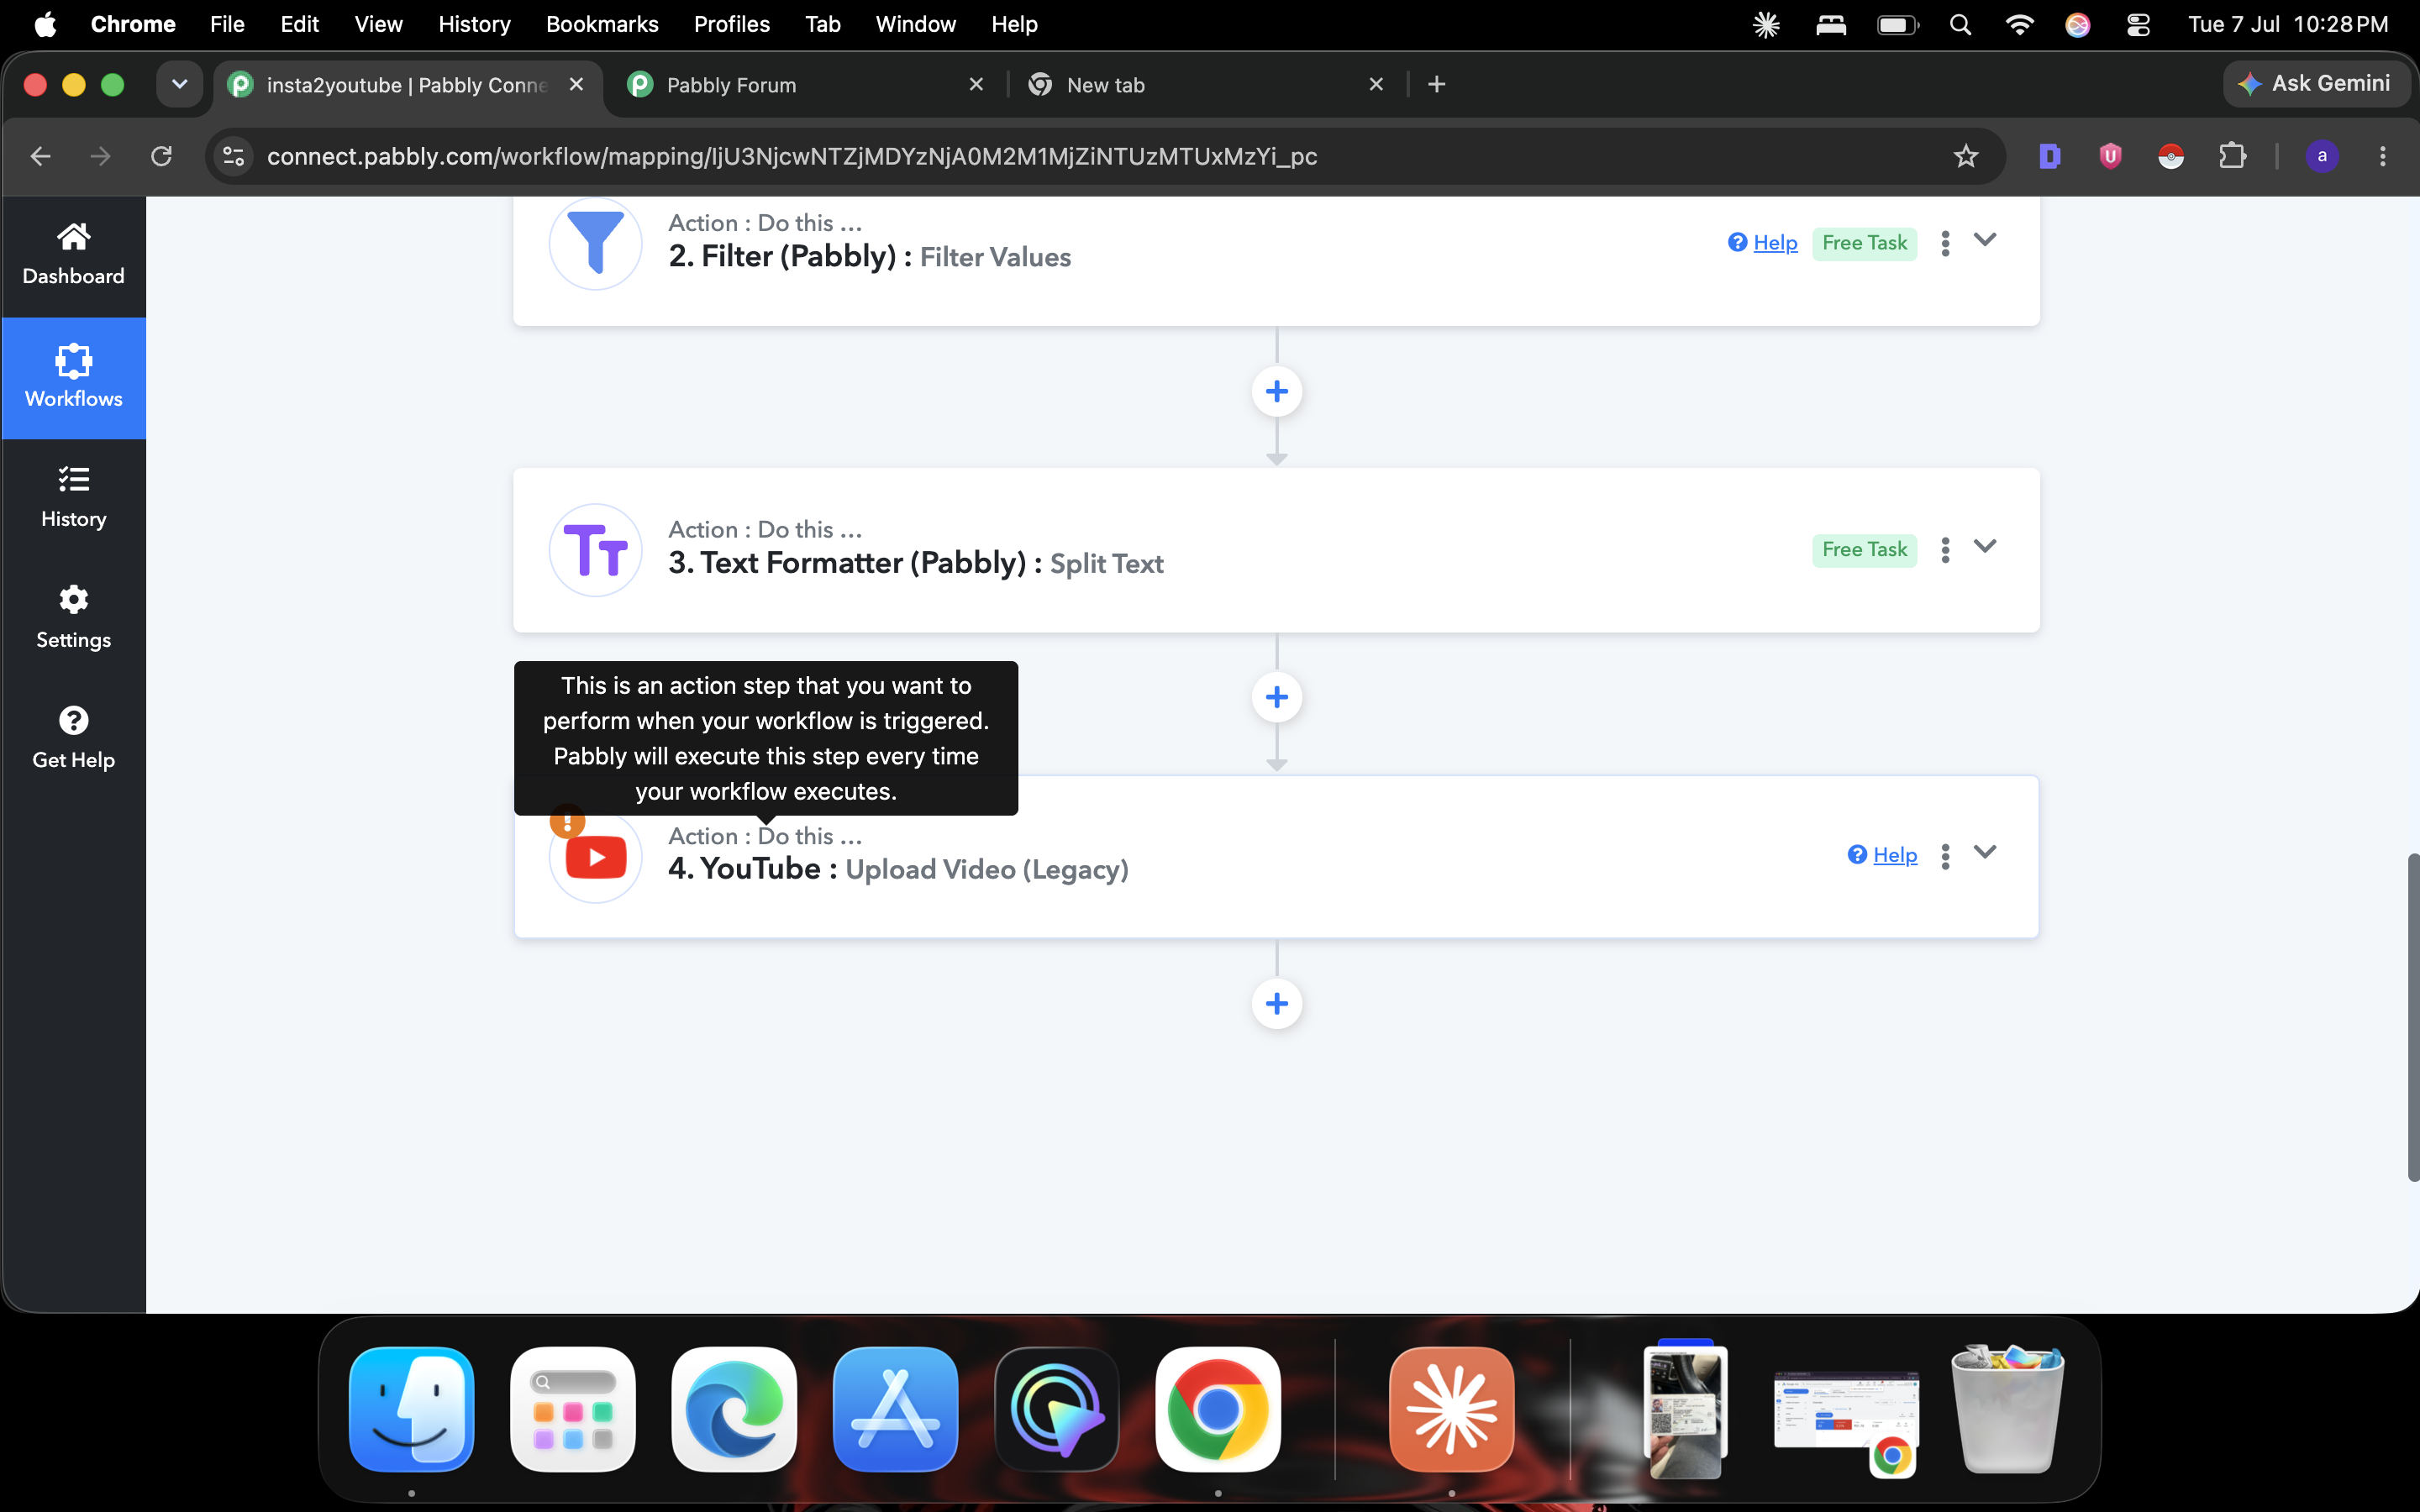Open the Workflows sidebar item
The height and width of the screenshot is (1512, 2420).
(73, 378)
